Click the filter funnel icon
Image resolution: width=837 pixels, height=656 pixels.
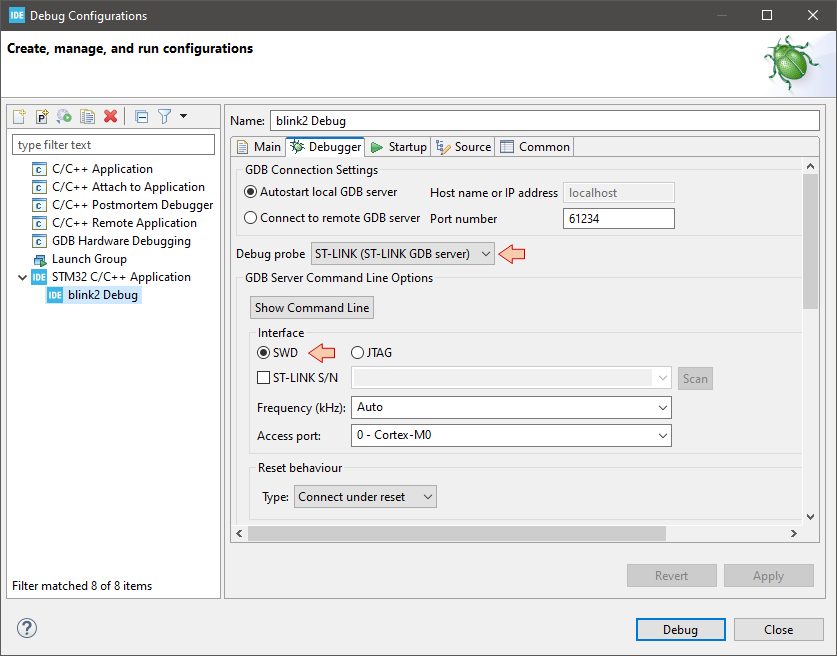click(164, 116)
